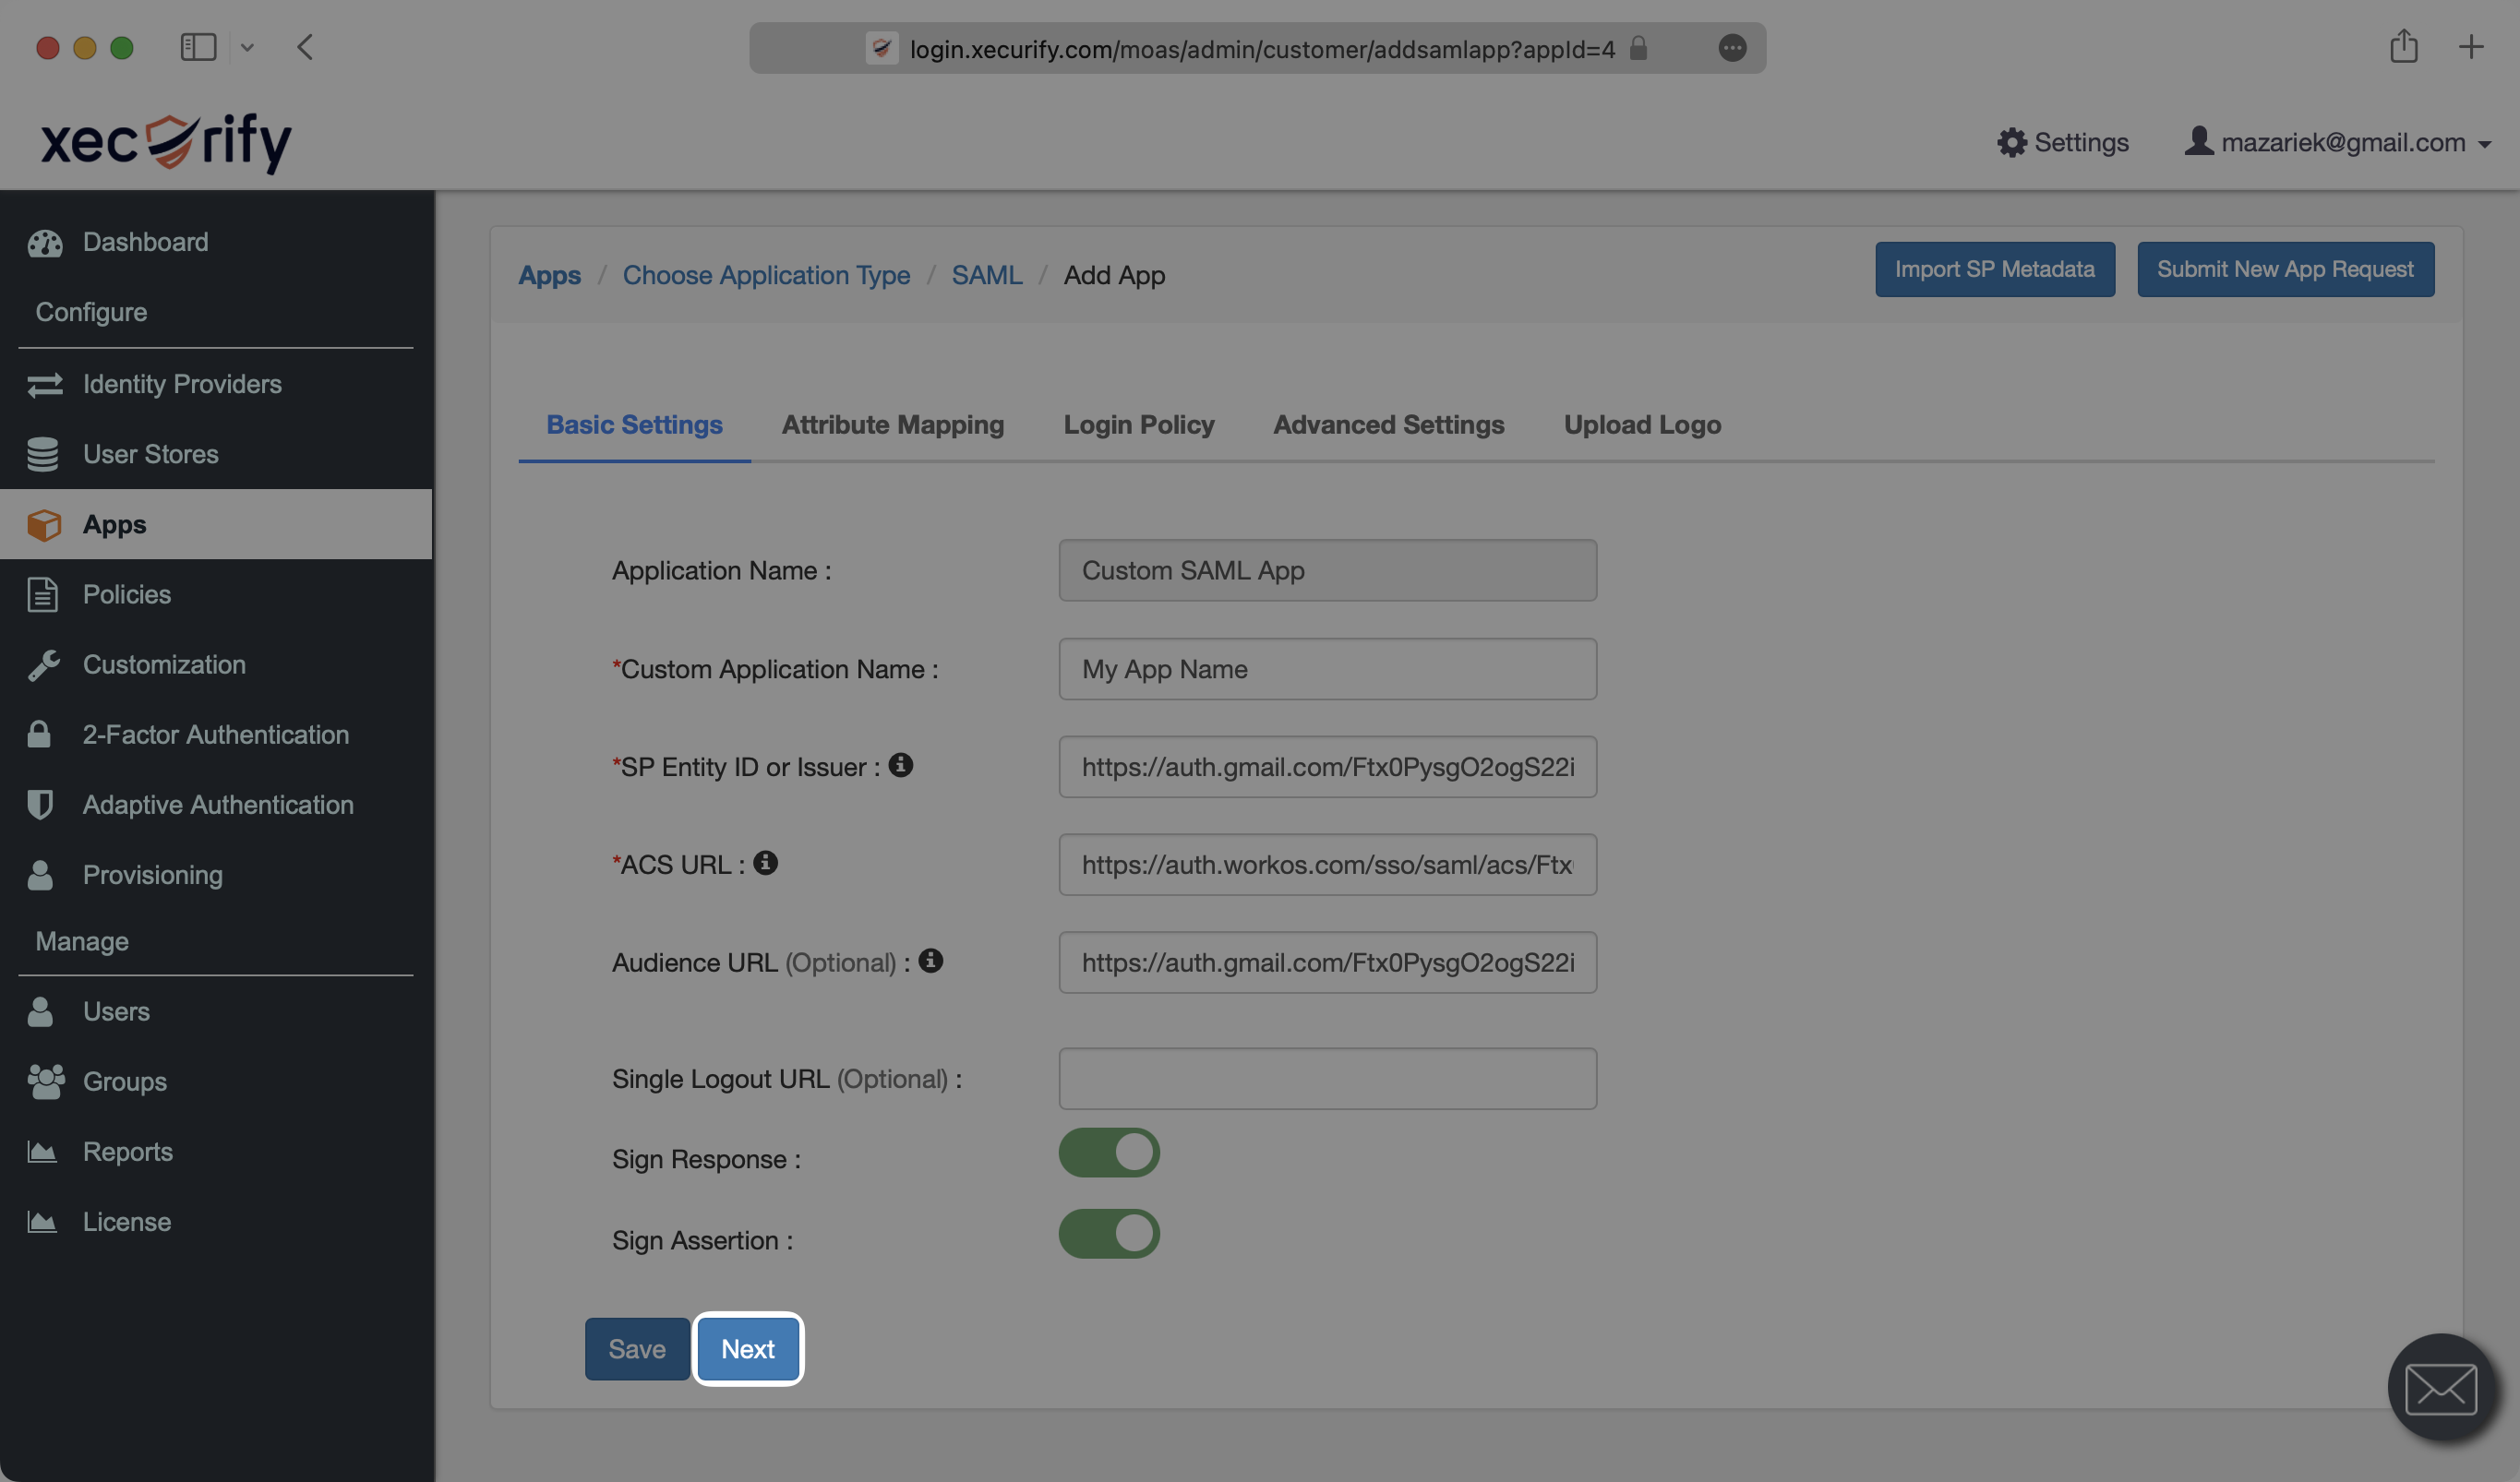The width and height of the screenshot is (2520, 1482).
Task: Click the Audience URL info icon
Action: pyautogui.click(x=930, y=961)
